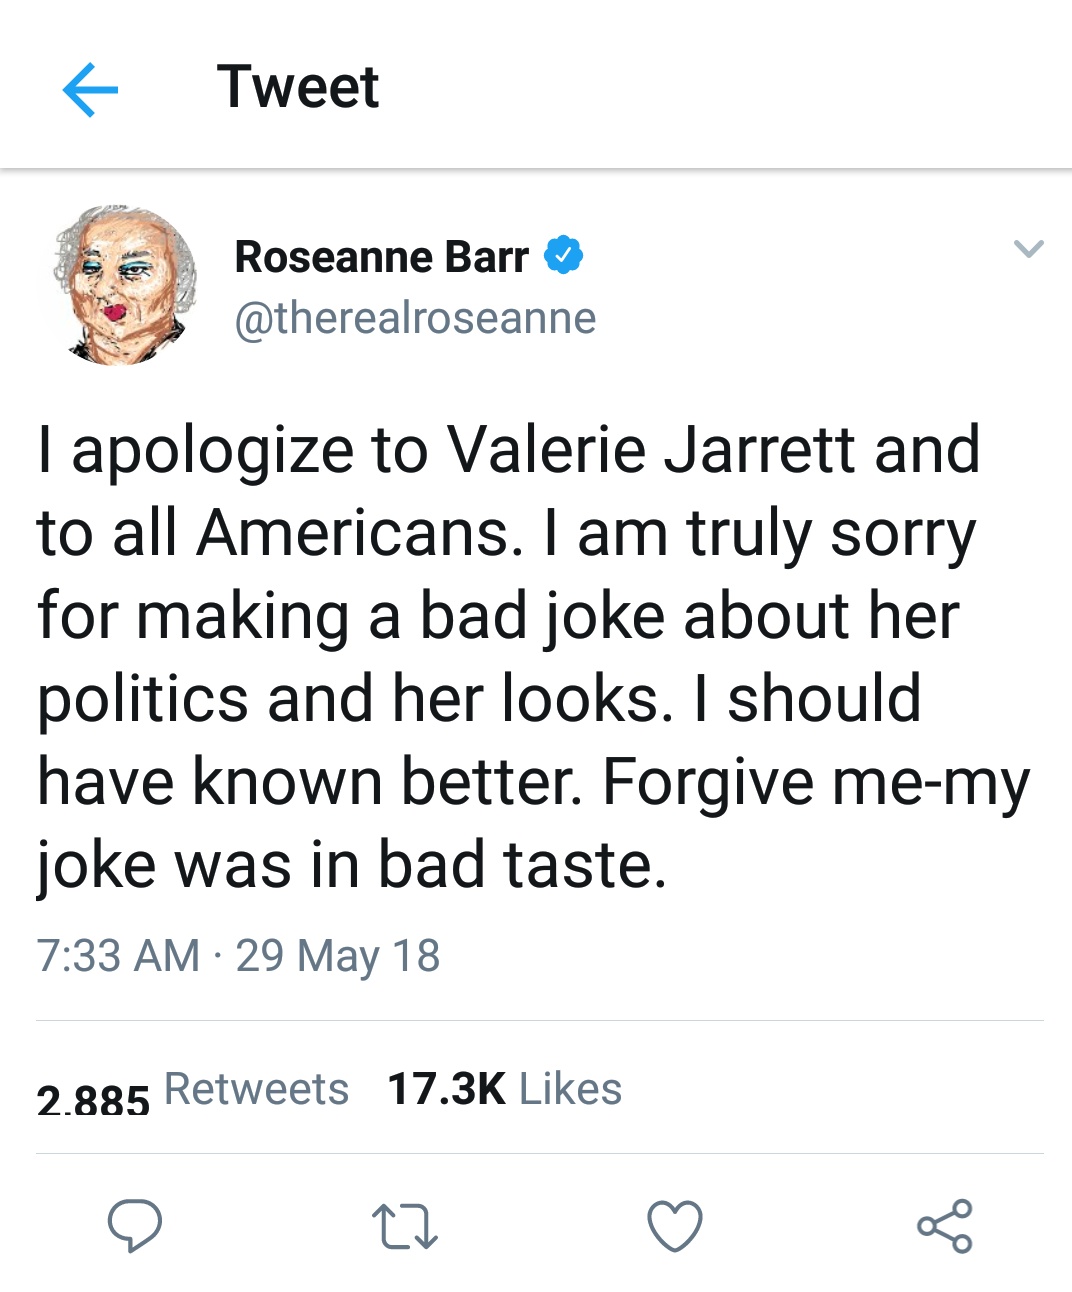Viewport: 1072px width, 1292px height.
Task: Tap the speech bubble reply icon
Action: point(135,1225)
